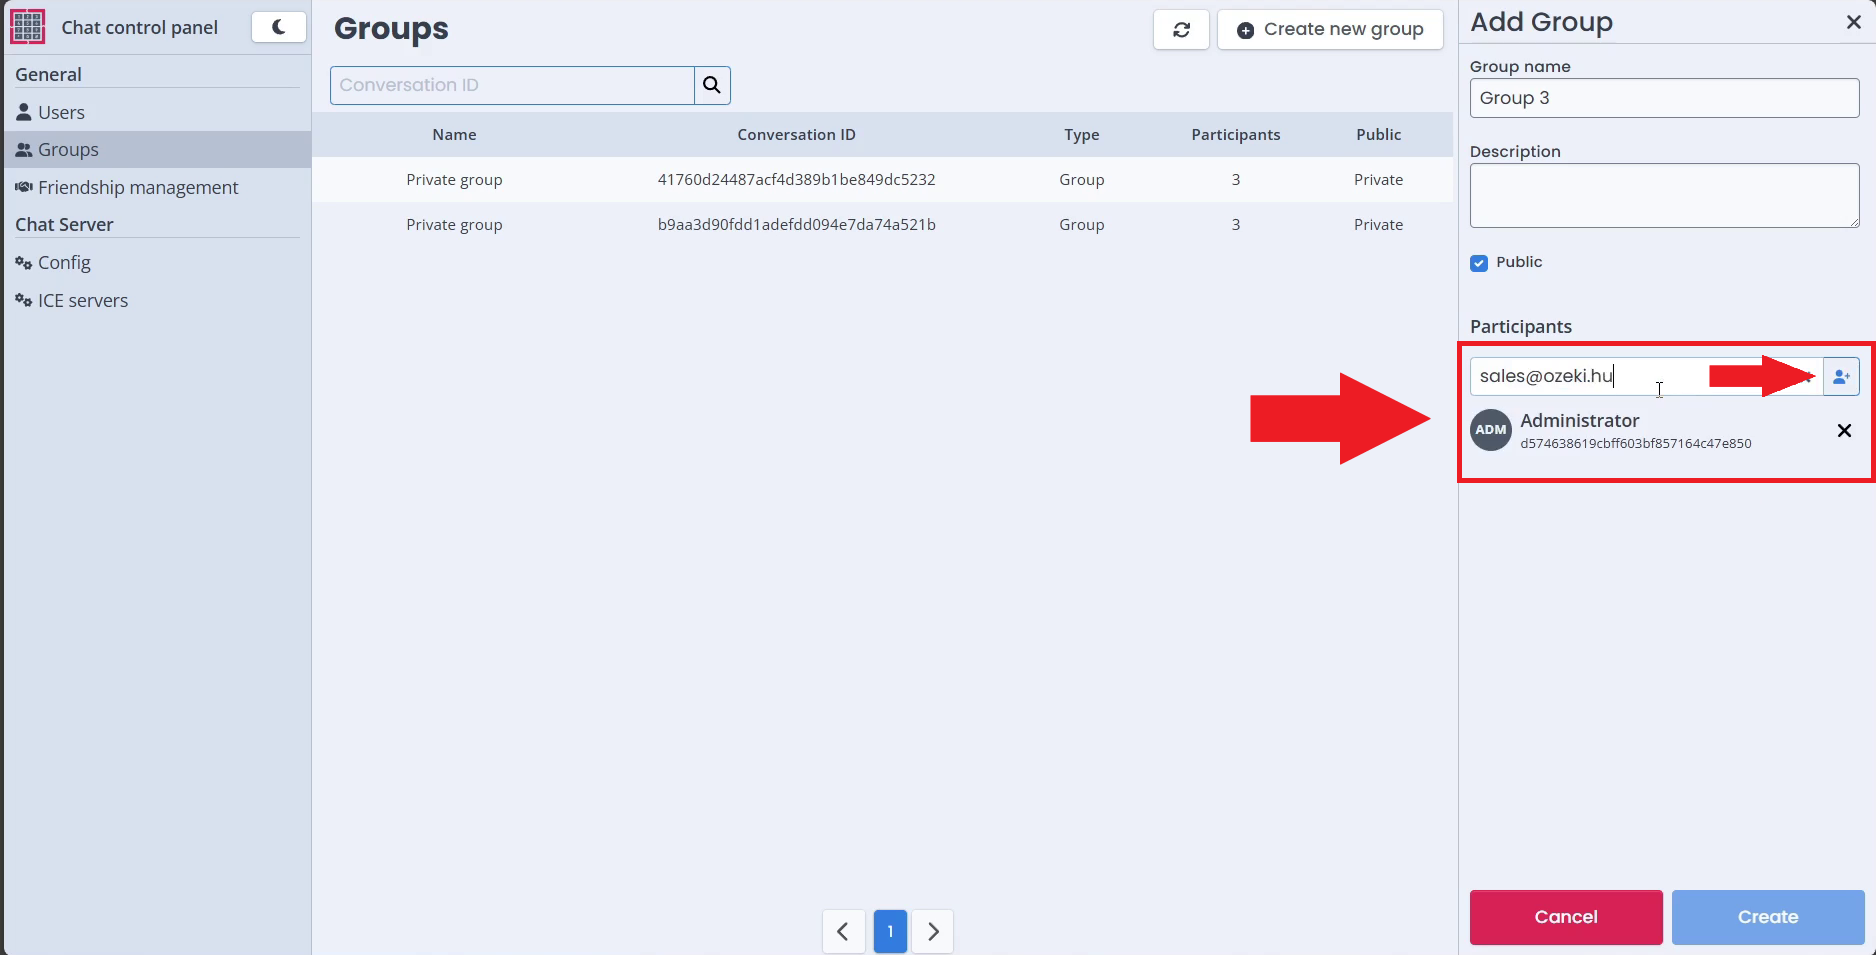Image resolution: width=1876 pixels, height=955 pixels.
Task: Close the Add Group panel
Action: coord(1853,22)
